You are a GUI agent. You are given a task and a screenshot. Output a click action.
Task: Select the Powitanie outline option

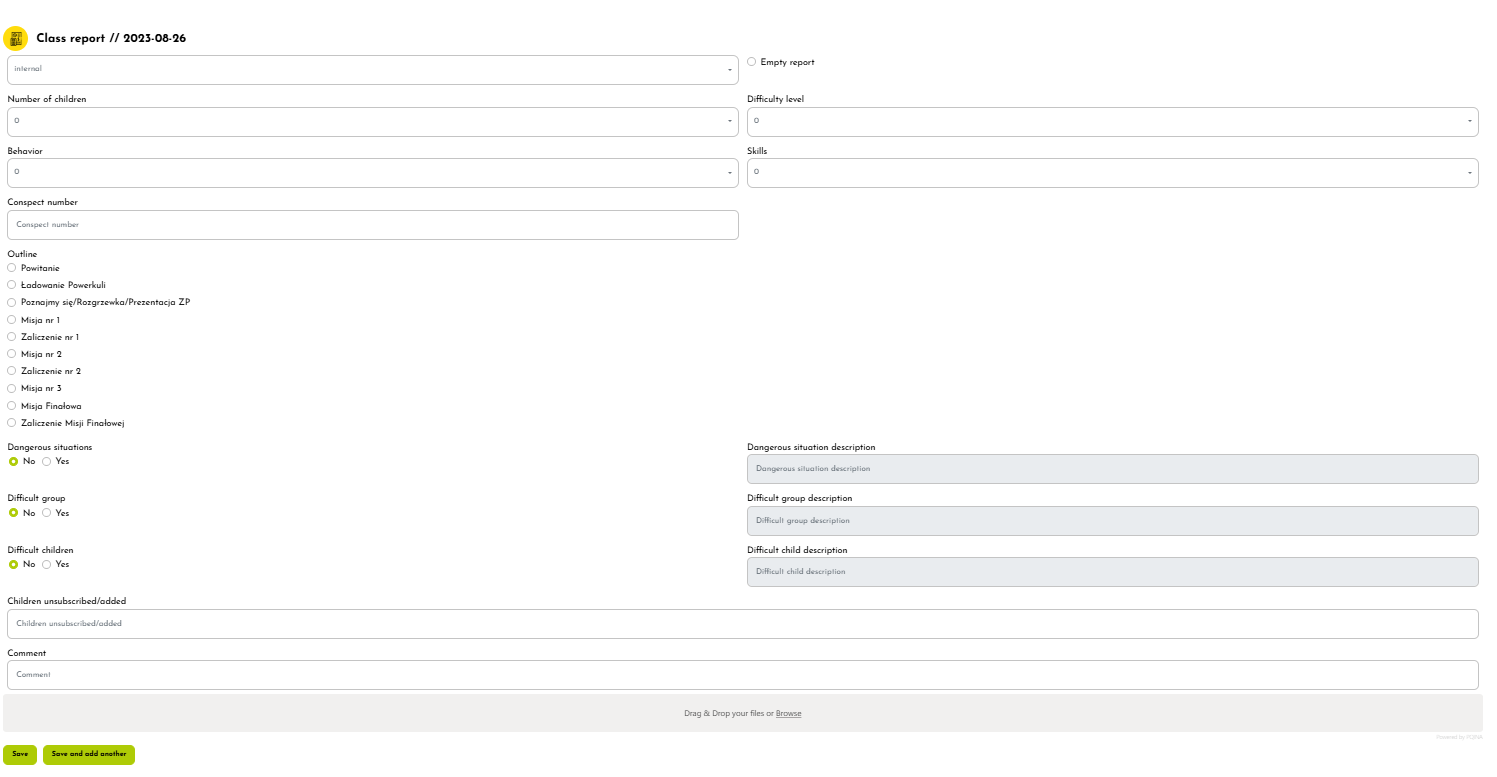coord(12,268)
